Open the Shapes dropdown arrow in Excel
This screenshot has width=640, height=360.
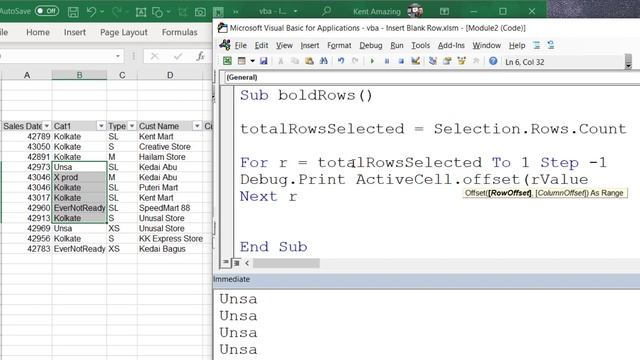(x=168, y=12)
